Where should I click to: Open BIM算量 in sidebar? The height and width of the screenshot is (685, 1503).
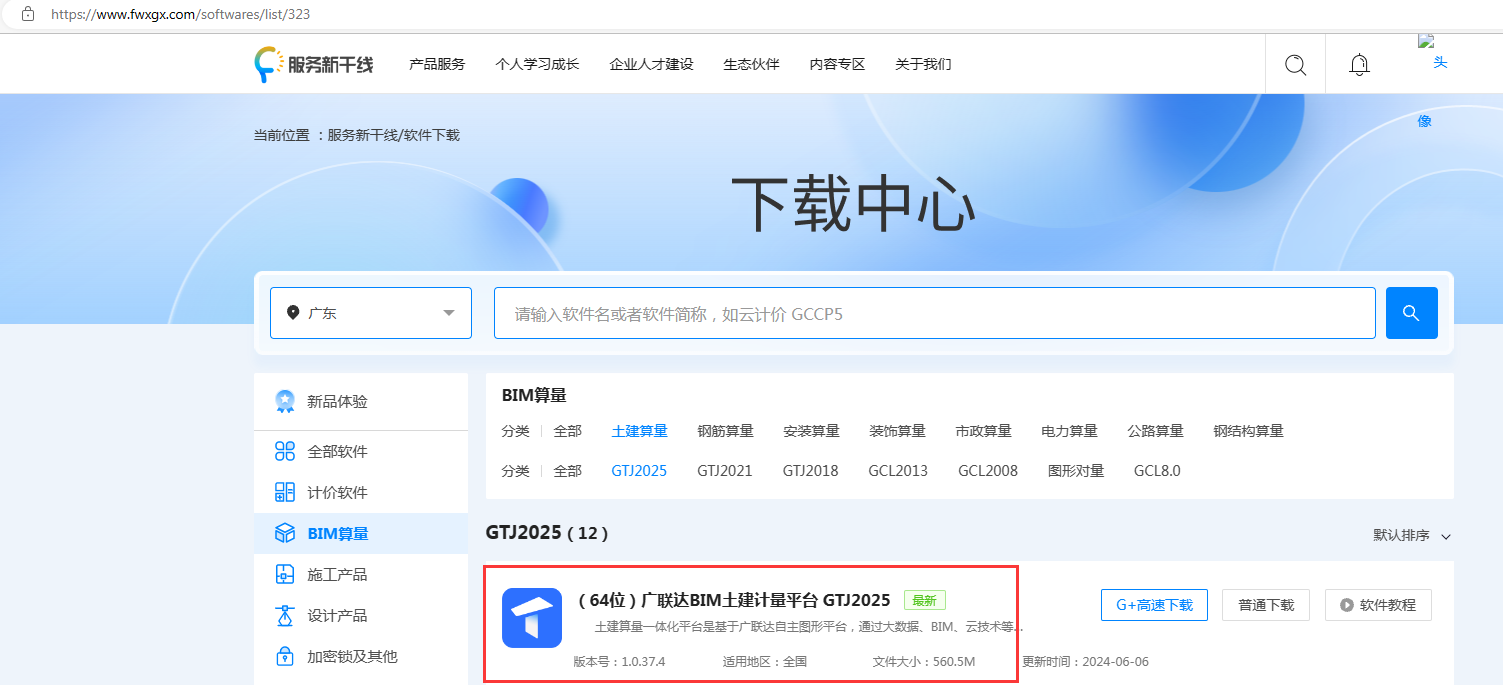pos(361,534)
